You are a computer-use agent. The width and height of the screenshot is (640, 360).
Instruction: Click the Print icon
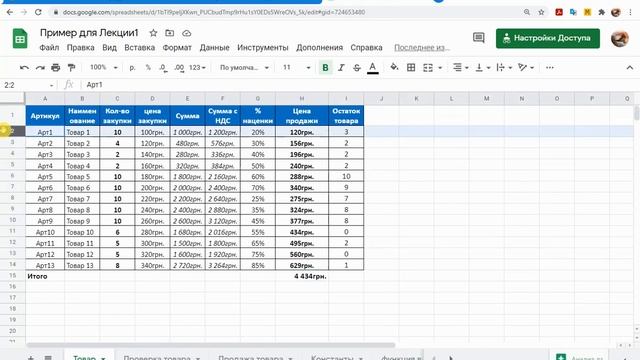(x=56, y=68)
